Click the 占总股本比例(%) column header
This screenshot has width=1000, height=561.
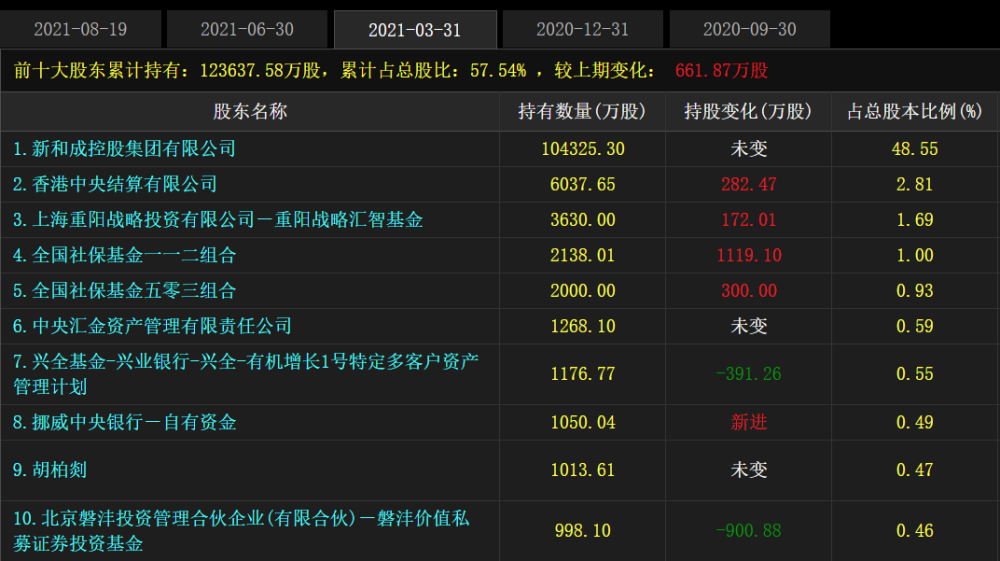click(x=915, y=112)
